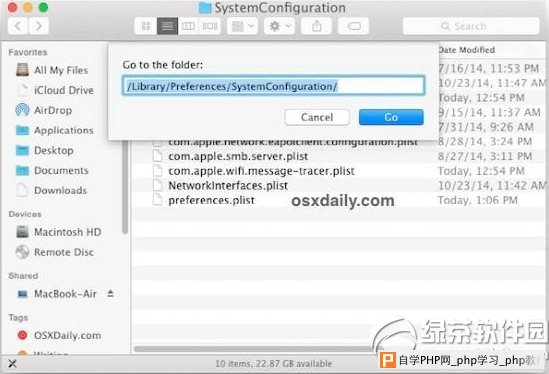Click the Desktop folder icon in sidebar
Screen dimensions: 549x374
[x=22, y=151]
